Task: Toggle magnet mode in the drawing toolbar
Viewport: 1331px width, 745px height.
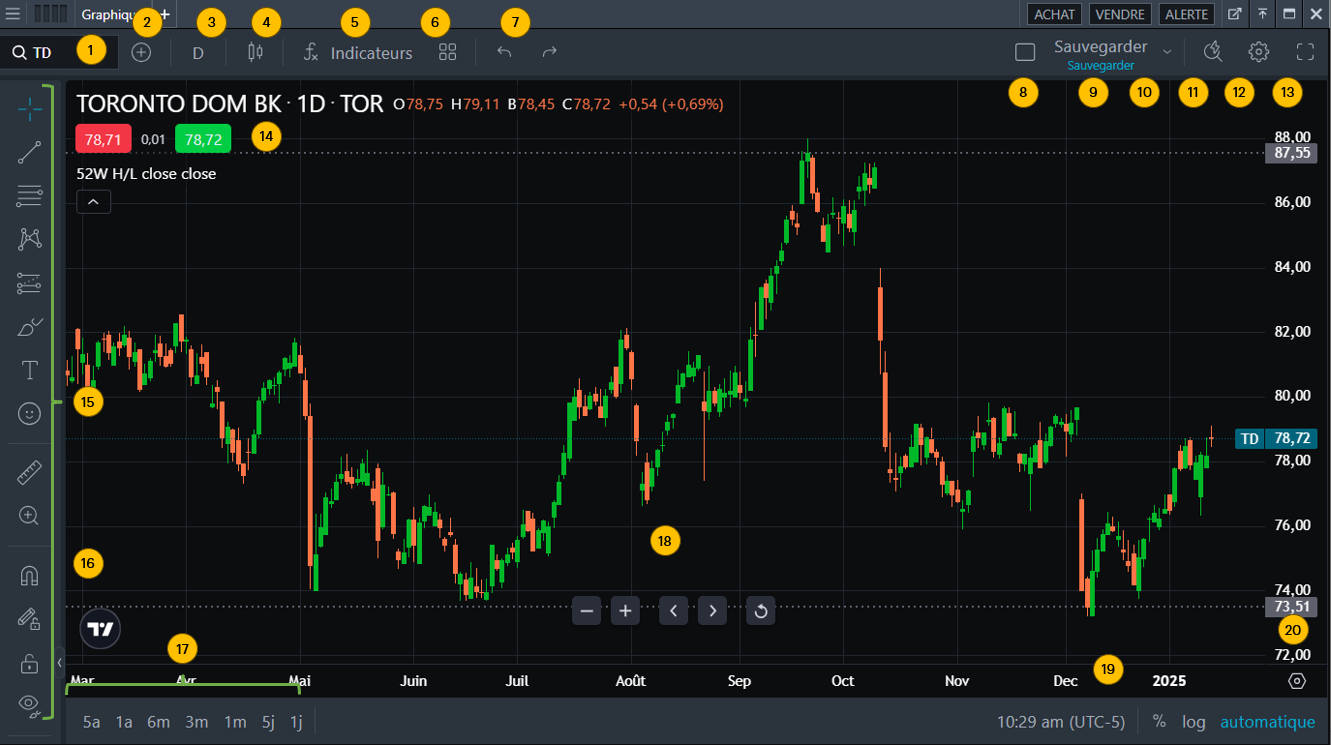Action: click(x=30, y=576)
